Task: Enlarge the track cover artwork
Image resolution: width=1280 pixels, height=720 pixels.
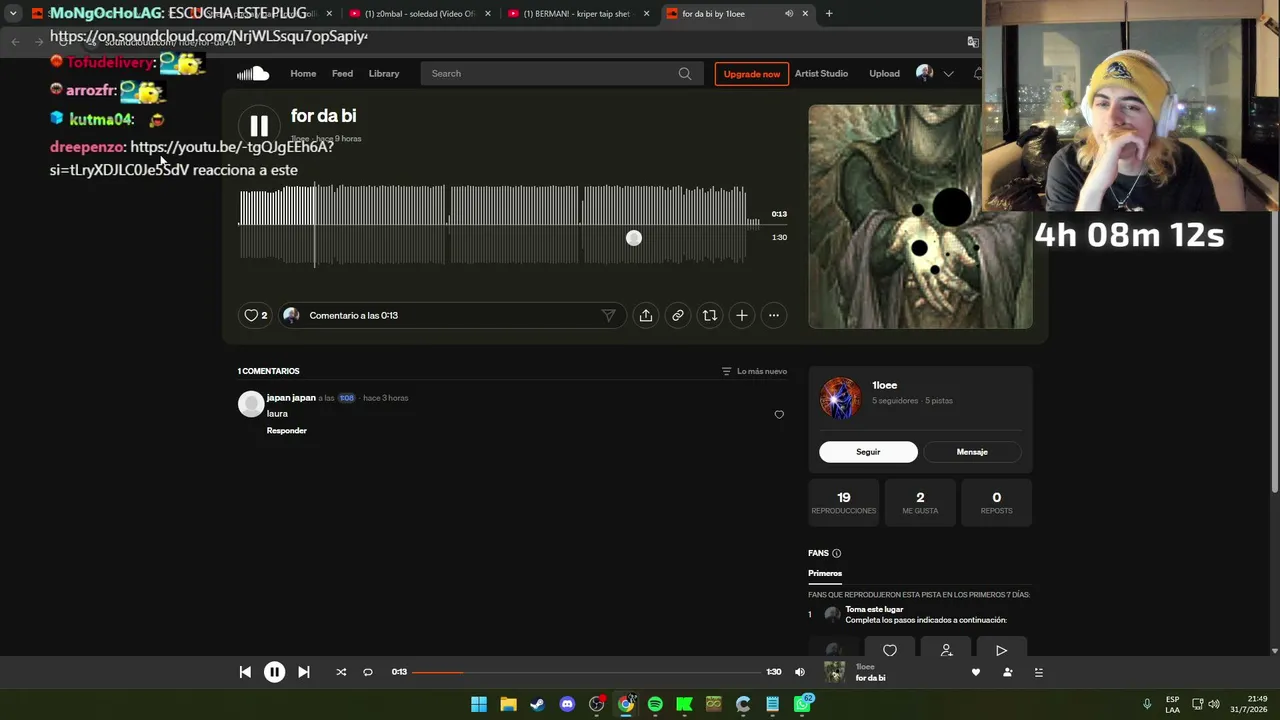Action: coord(920,216)
